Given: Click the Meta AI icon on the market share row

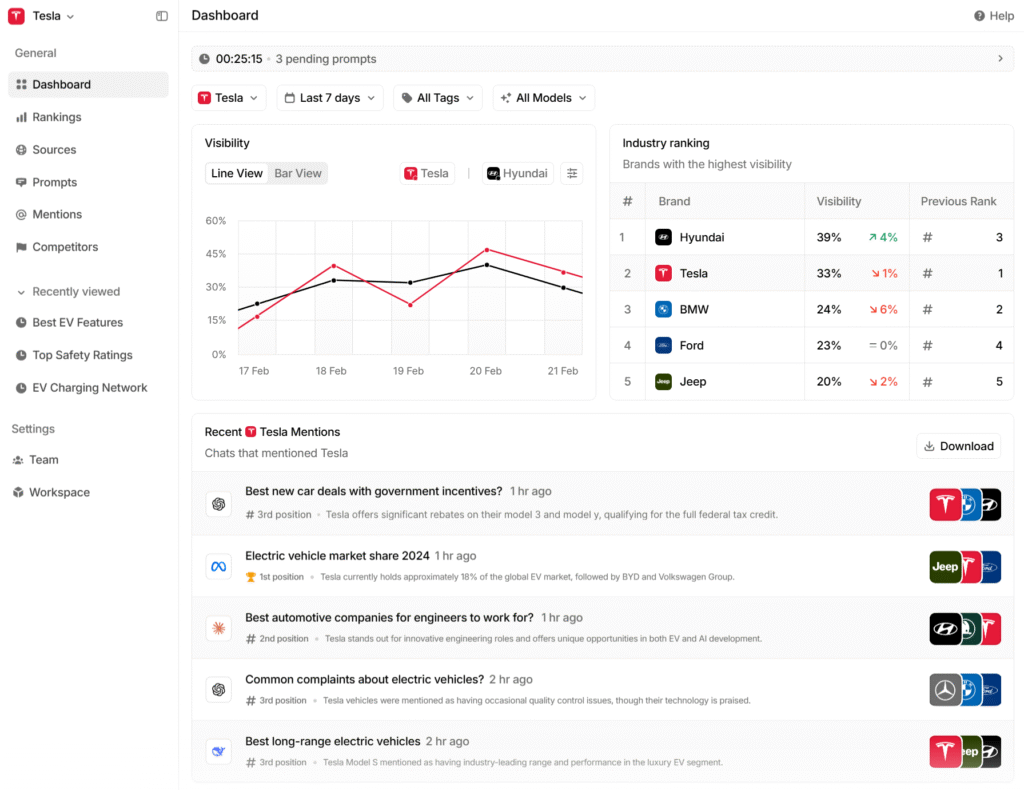Looking at the screenshot, I should (x=219, y=566).
